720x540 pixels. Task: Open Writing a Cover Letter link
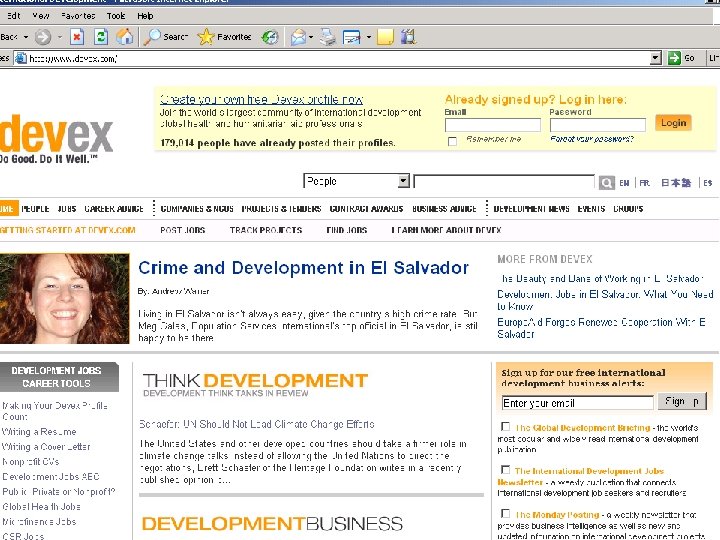pos(46,447)
